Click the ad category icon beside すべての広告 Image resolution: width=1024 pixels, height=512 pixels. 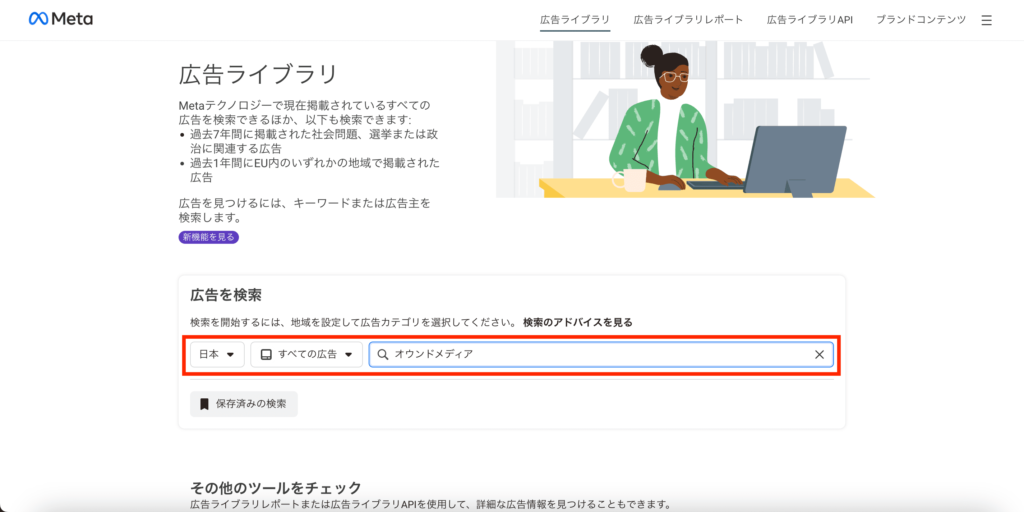pyautogui.click(x=266, y=355)
